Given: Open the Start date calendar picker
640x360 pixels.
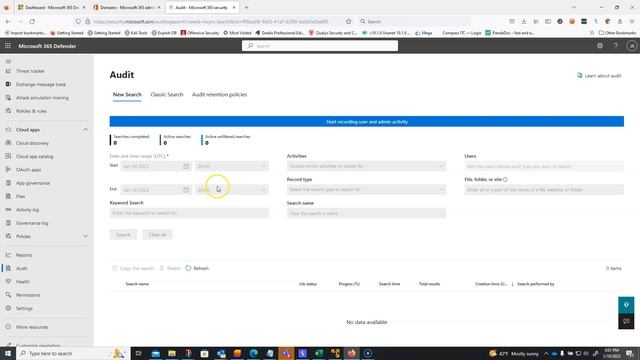Looking at the screenshot, I should pyautogui.click(x=186, y=166).
